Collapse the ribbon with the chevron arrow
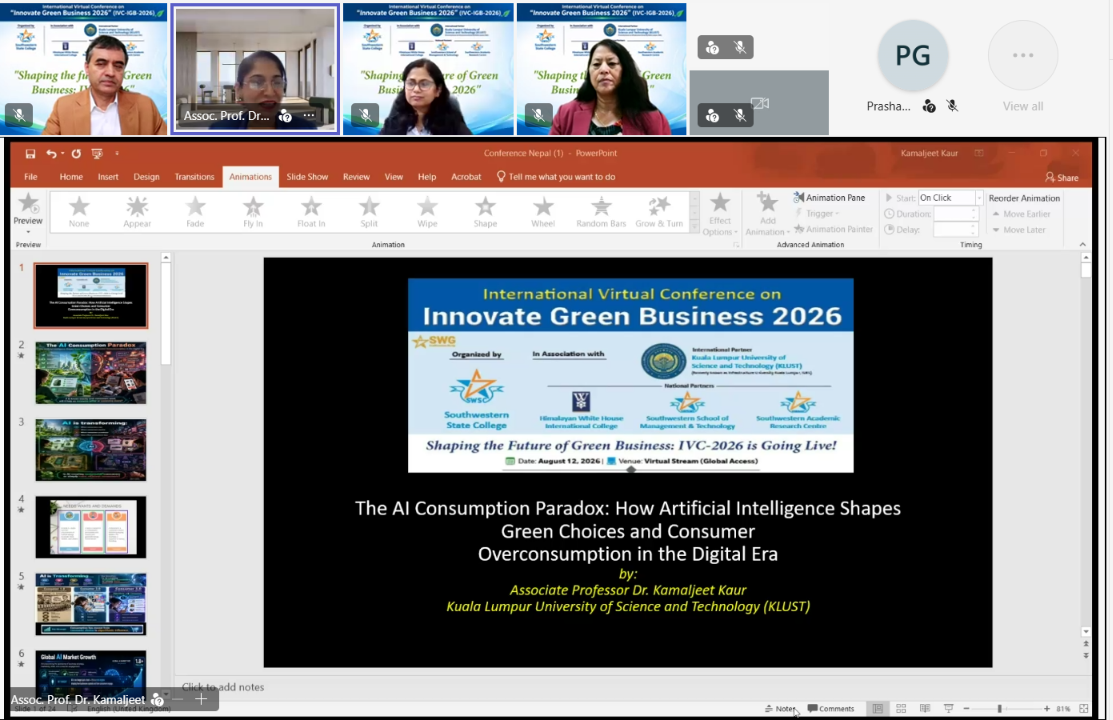The width and height of the screenshot is (1113, 720). click(1082, 244)
